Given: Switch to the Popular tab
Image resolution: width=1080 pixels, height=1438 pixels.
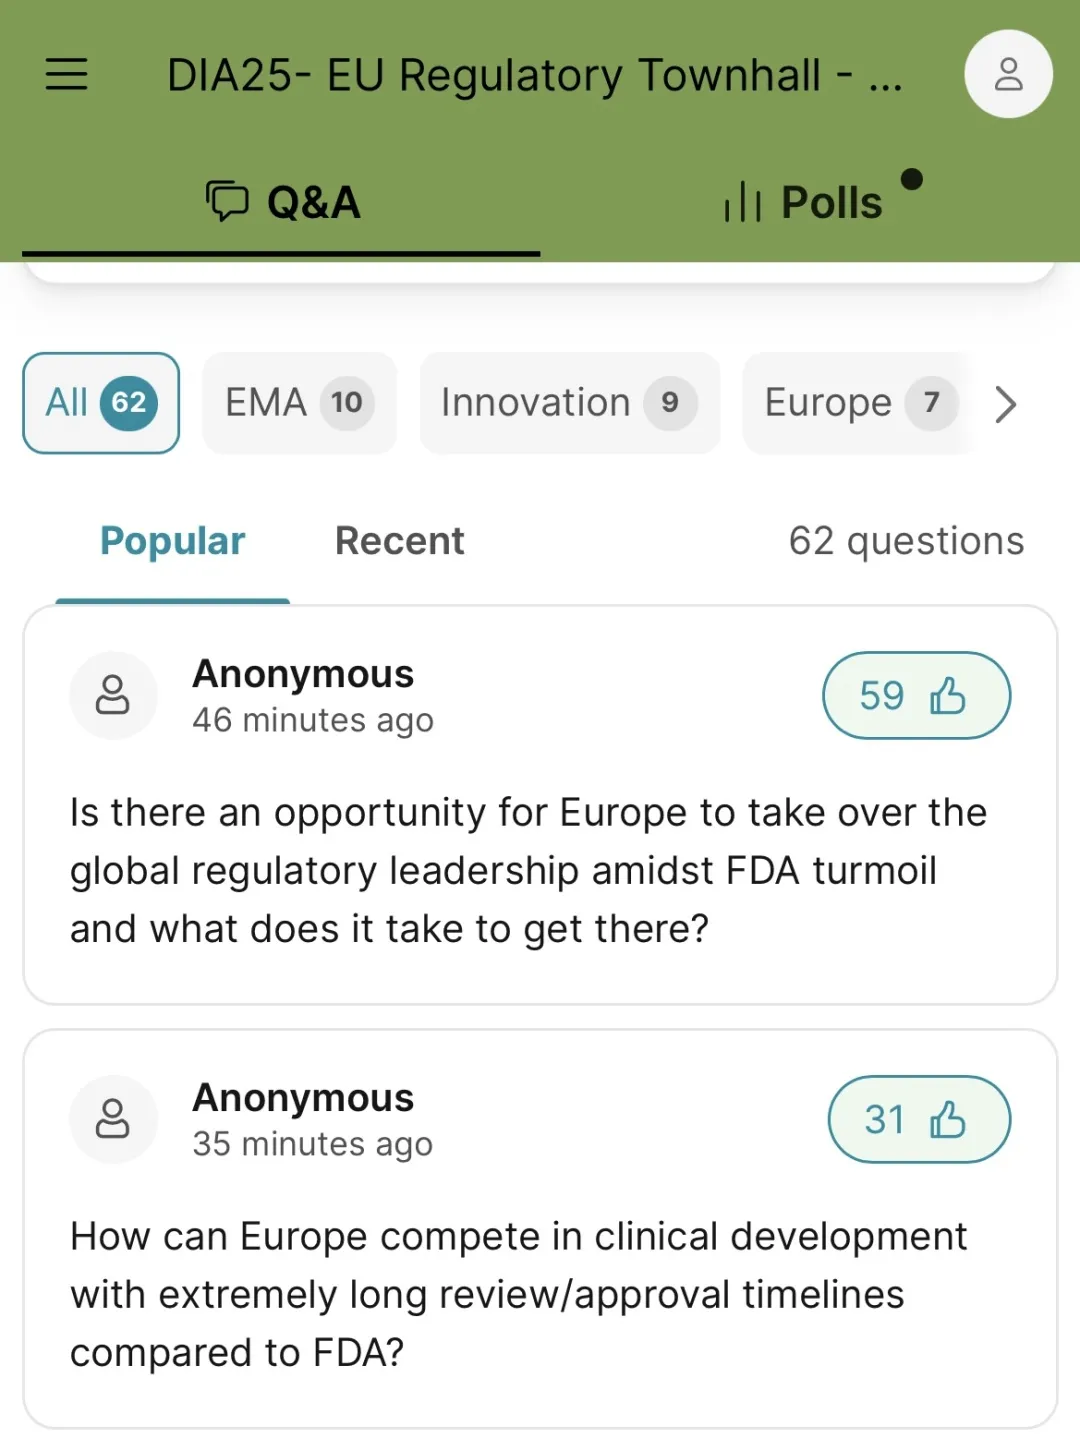Looking at the screenshot, I should point(172,541).
